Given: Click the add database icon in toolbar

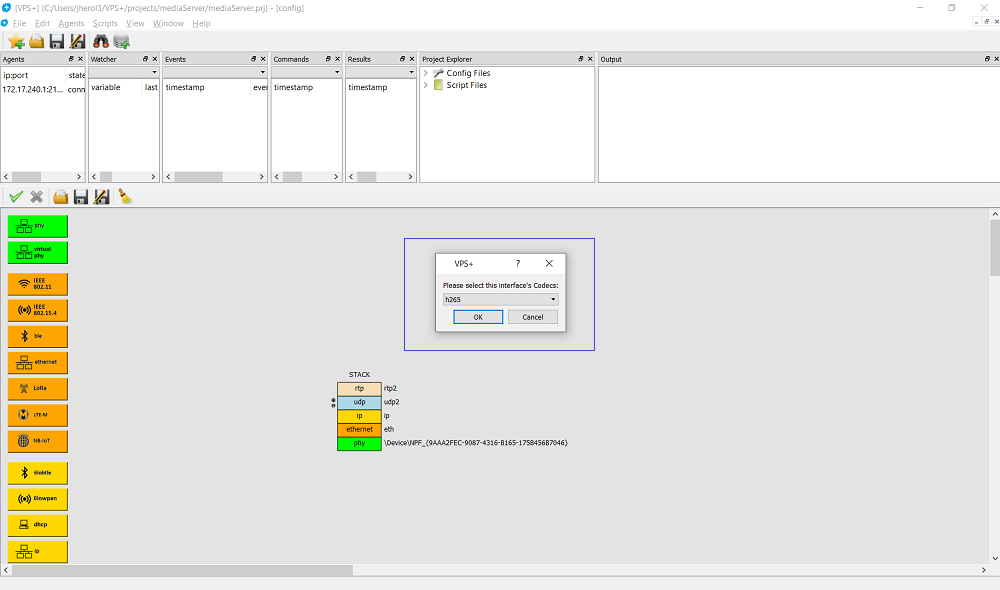Looking at the screenshot, I should (x=122, y=41).
